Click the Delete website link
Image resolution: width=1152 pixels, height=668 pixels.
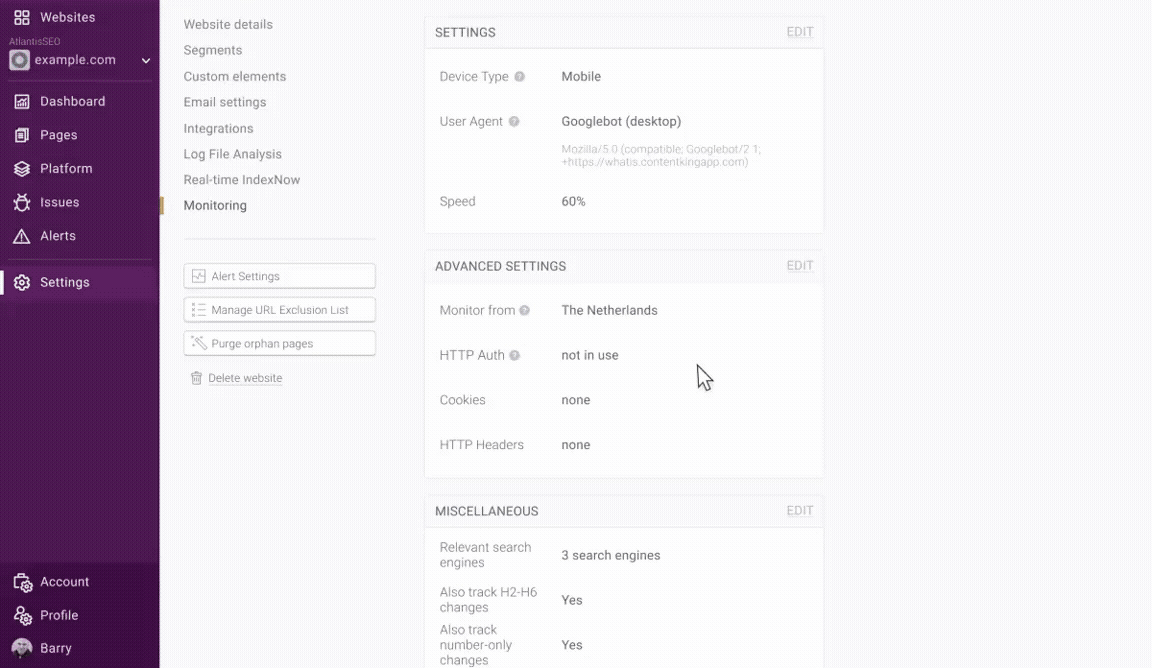[x=245, y=378]
